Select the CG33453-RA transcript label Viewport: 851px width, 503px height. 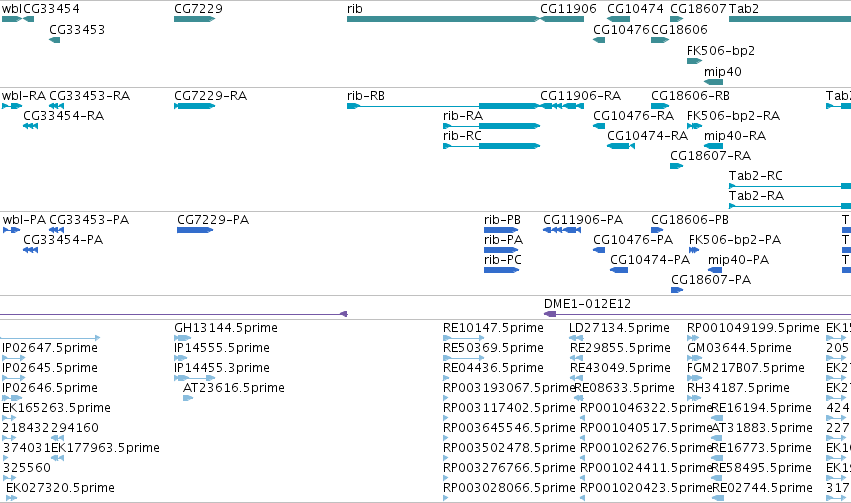90,96
